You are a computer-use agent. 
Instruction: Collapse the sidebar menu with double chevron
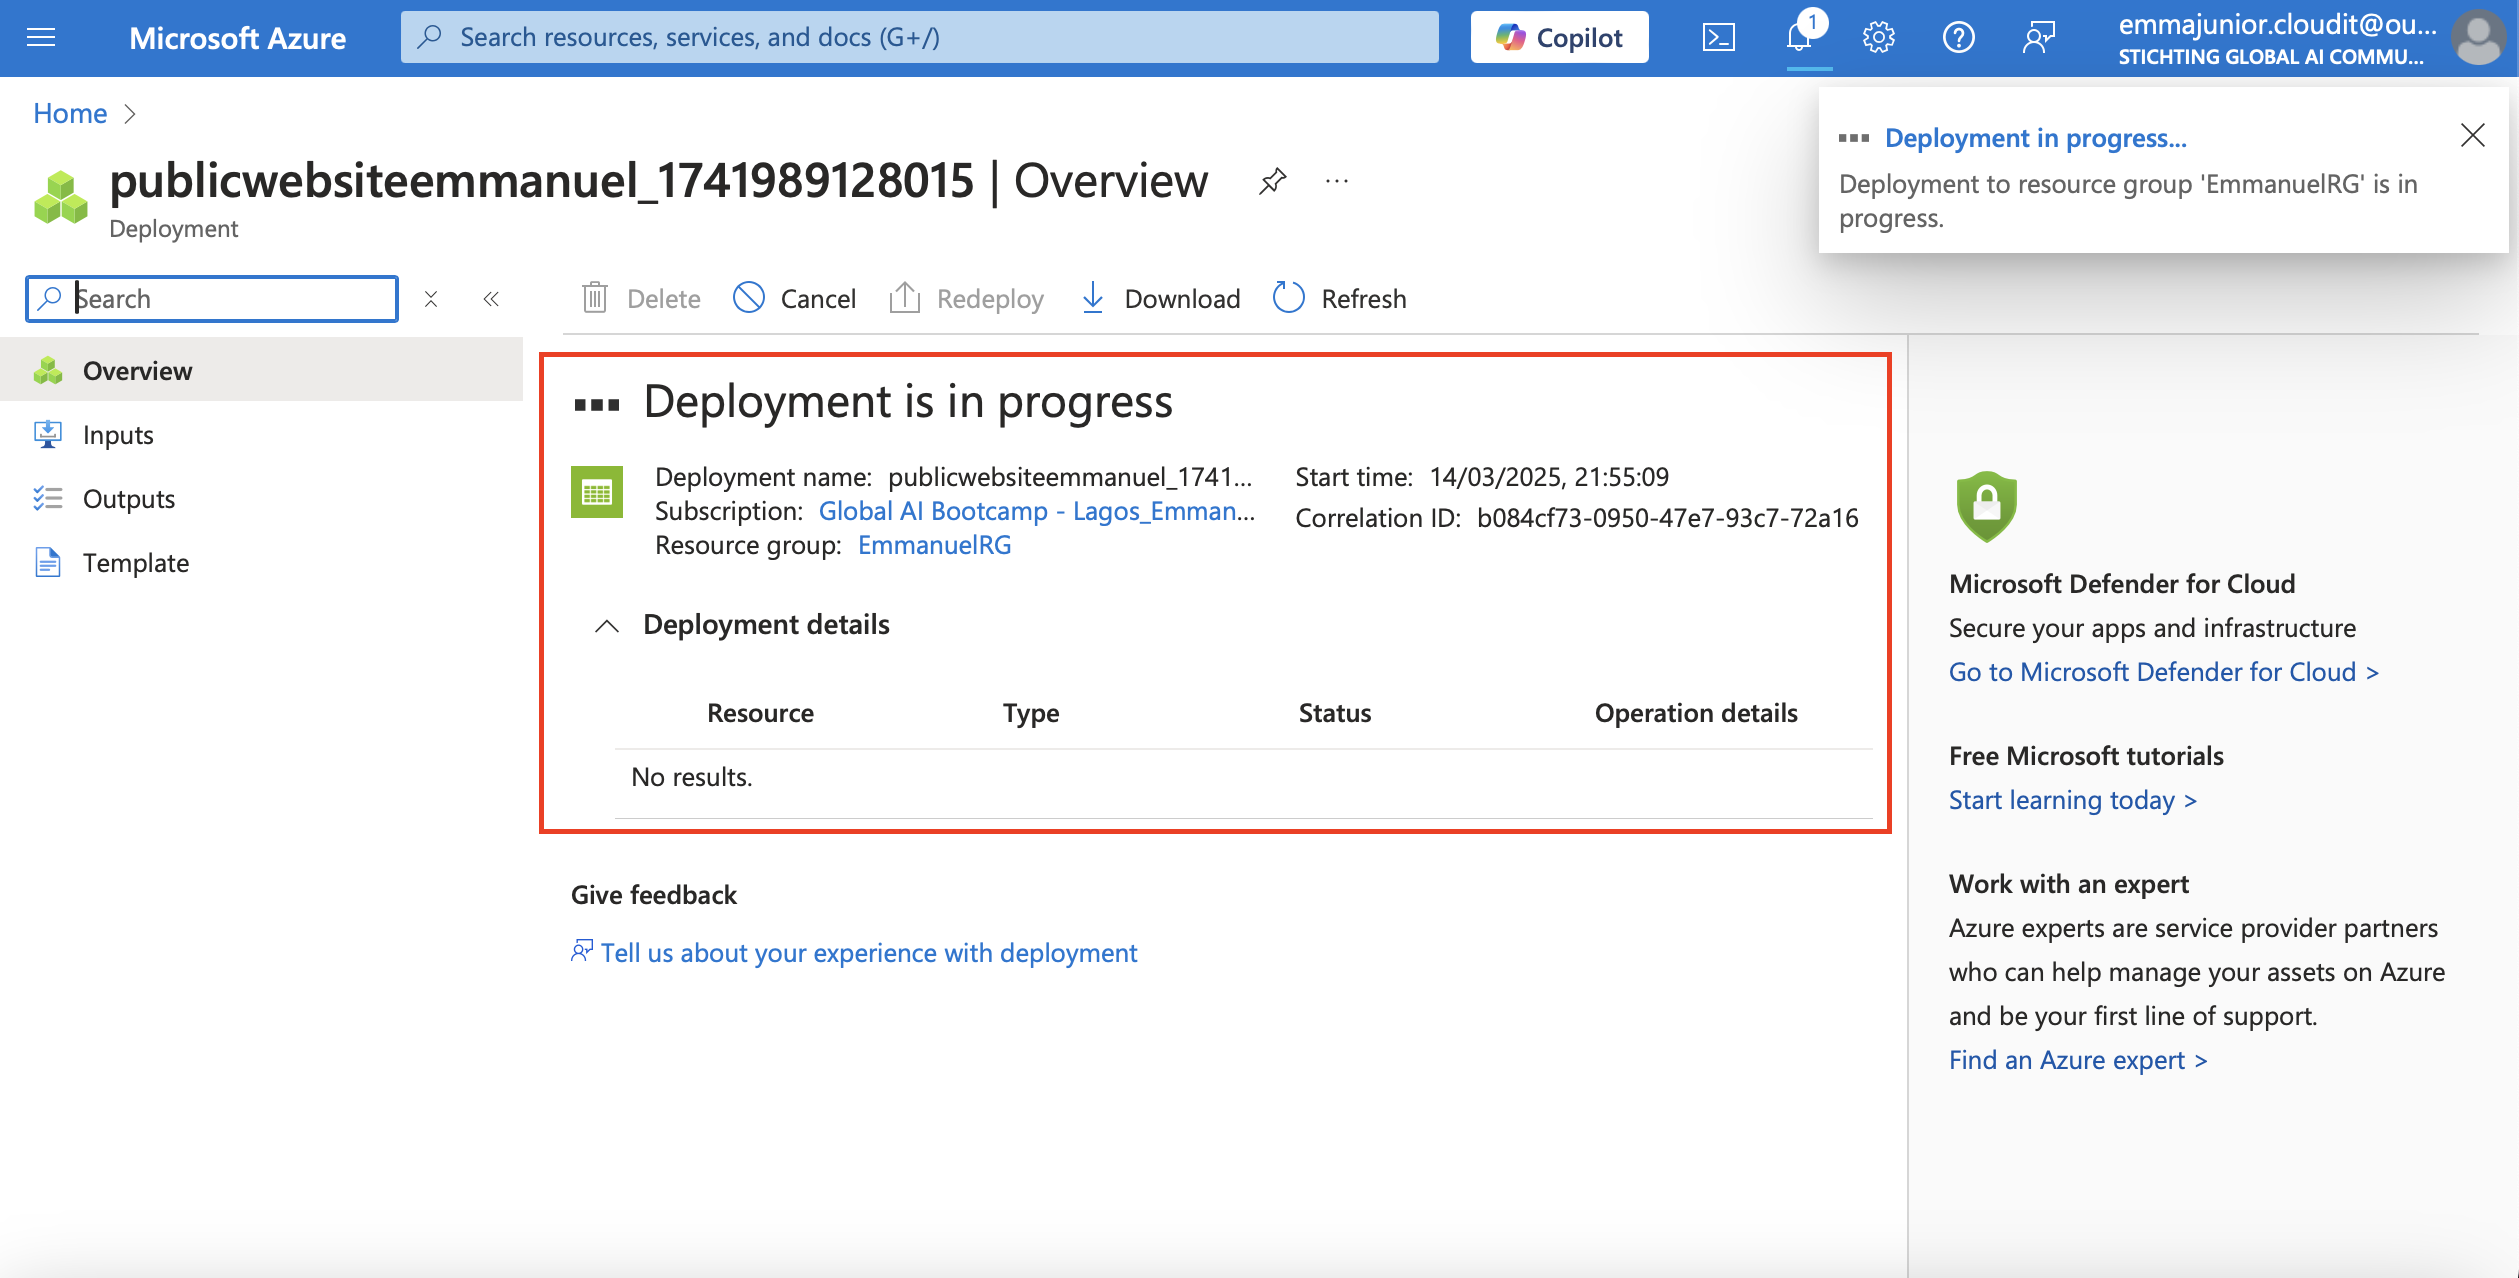click(491, 299)
